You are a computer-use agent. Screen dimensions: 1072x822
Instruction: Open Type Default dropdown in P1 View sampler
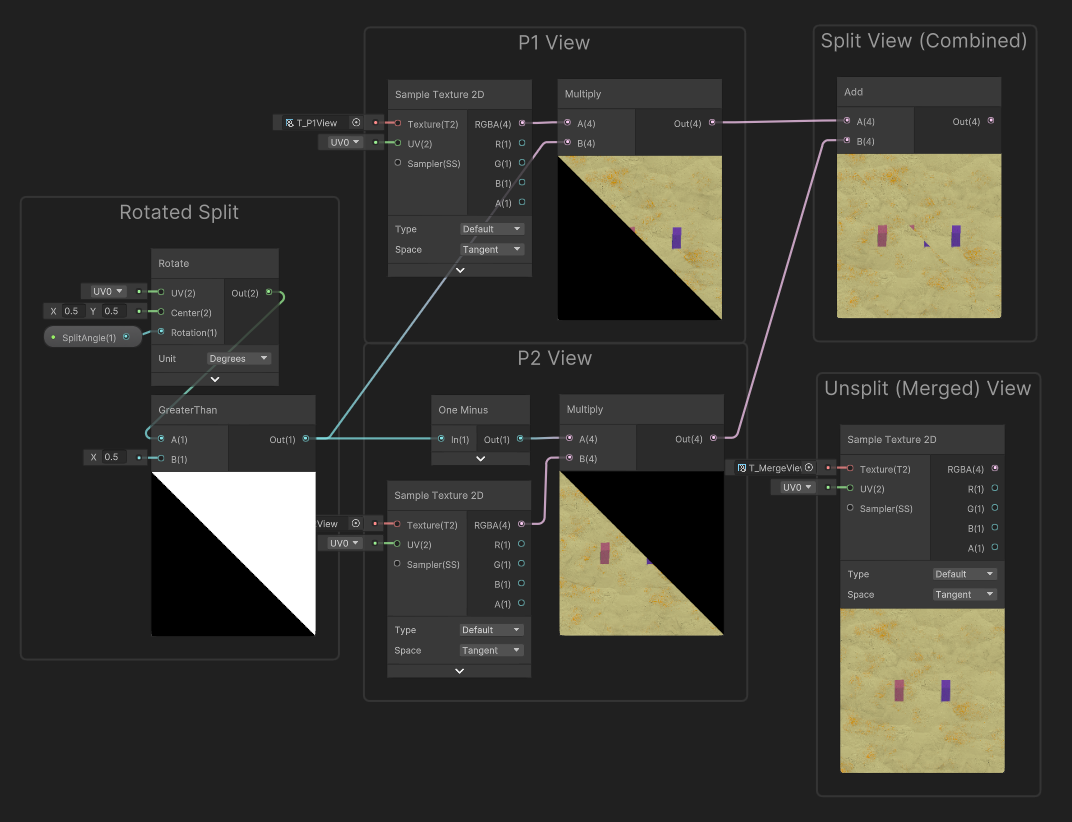click(x=491, y=229)
